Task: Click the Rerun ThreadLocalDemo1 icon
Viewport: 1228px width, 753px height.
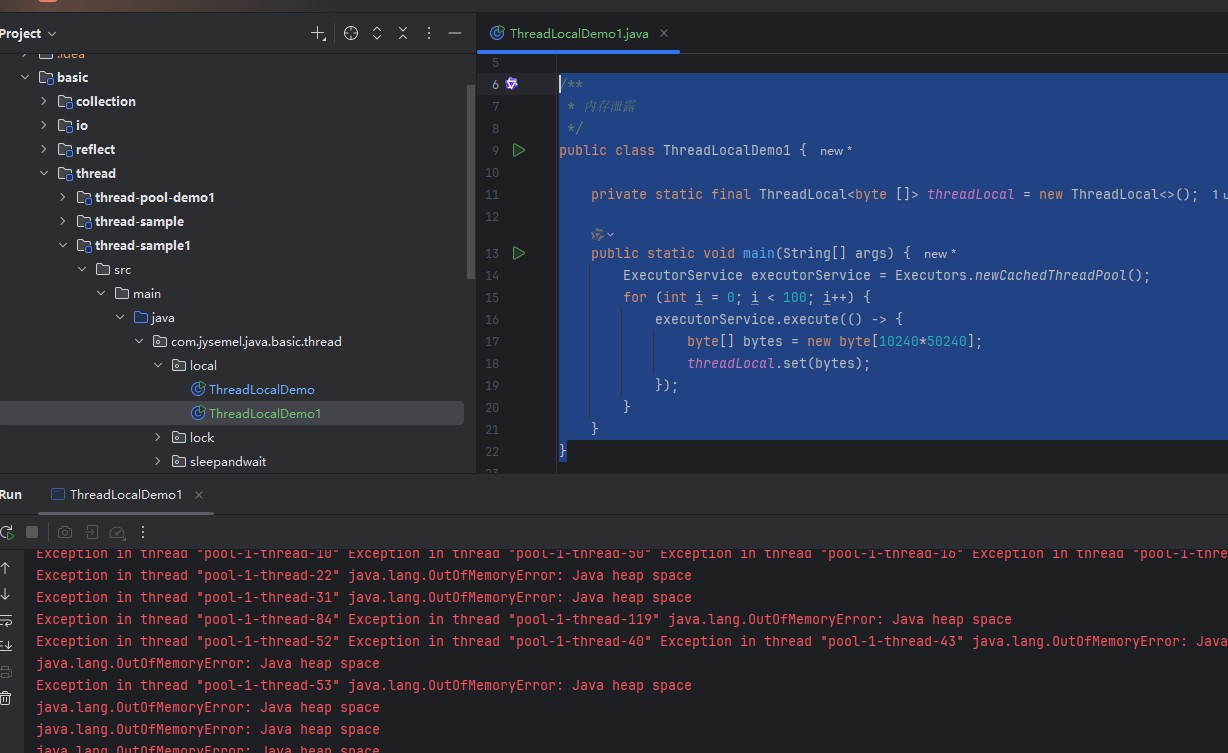Action: [7, 532]
